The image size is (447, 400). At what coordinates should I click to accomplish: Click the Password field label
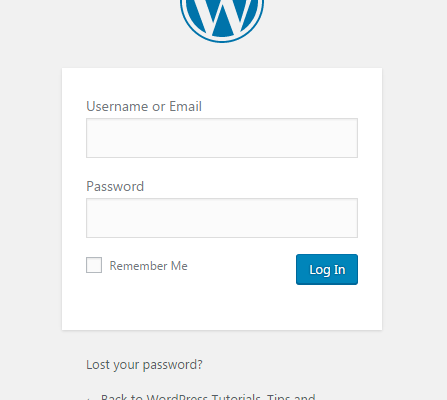click(115, 186)
